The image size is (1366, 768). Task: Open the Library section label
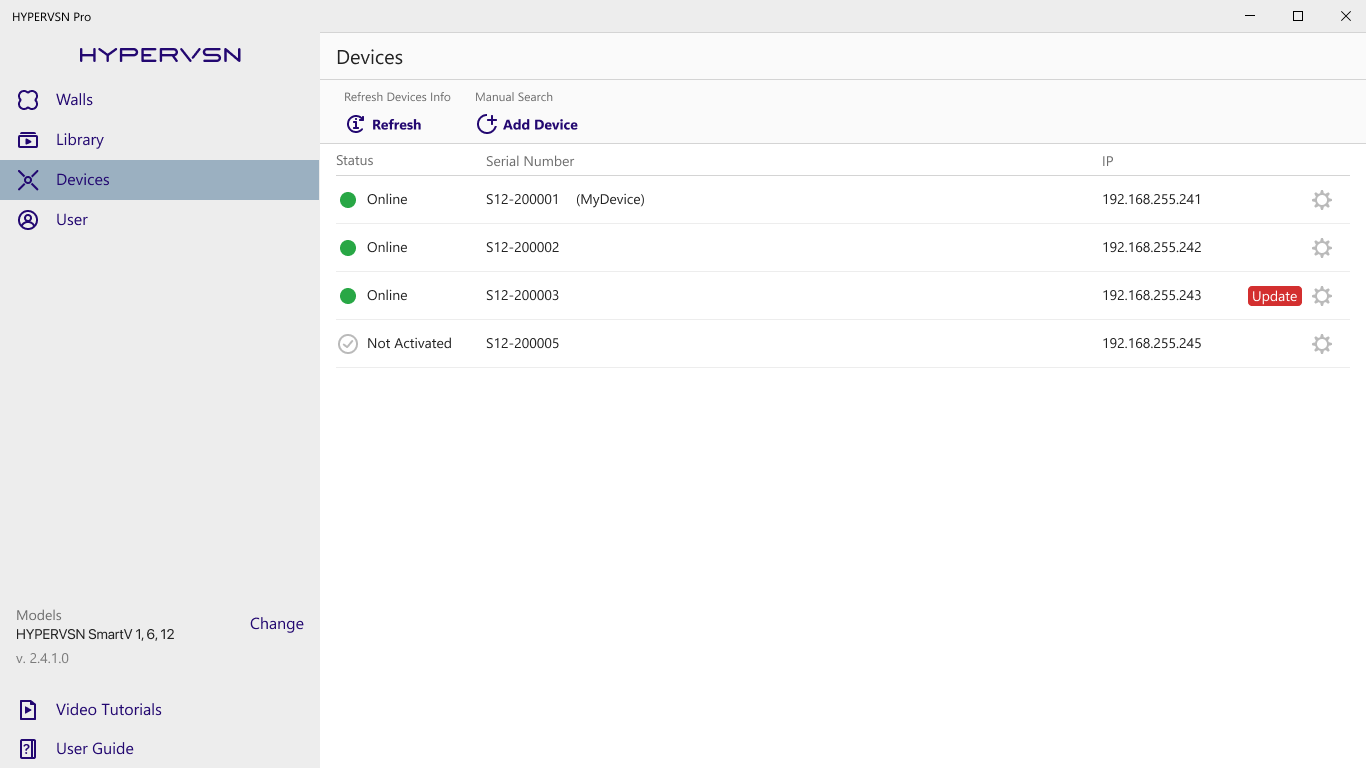80,140
